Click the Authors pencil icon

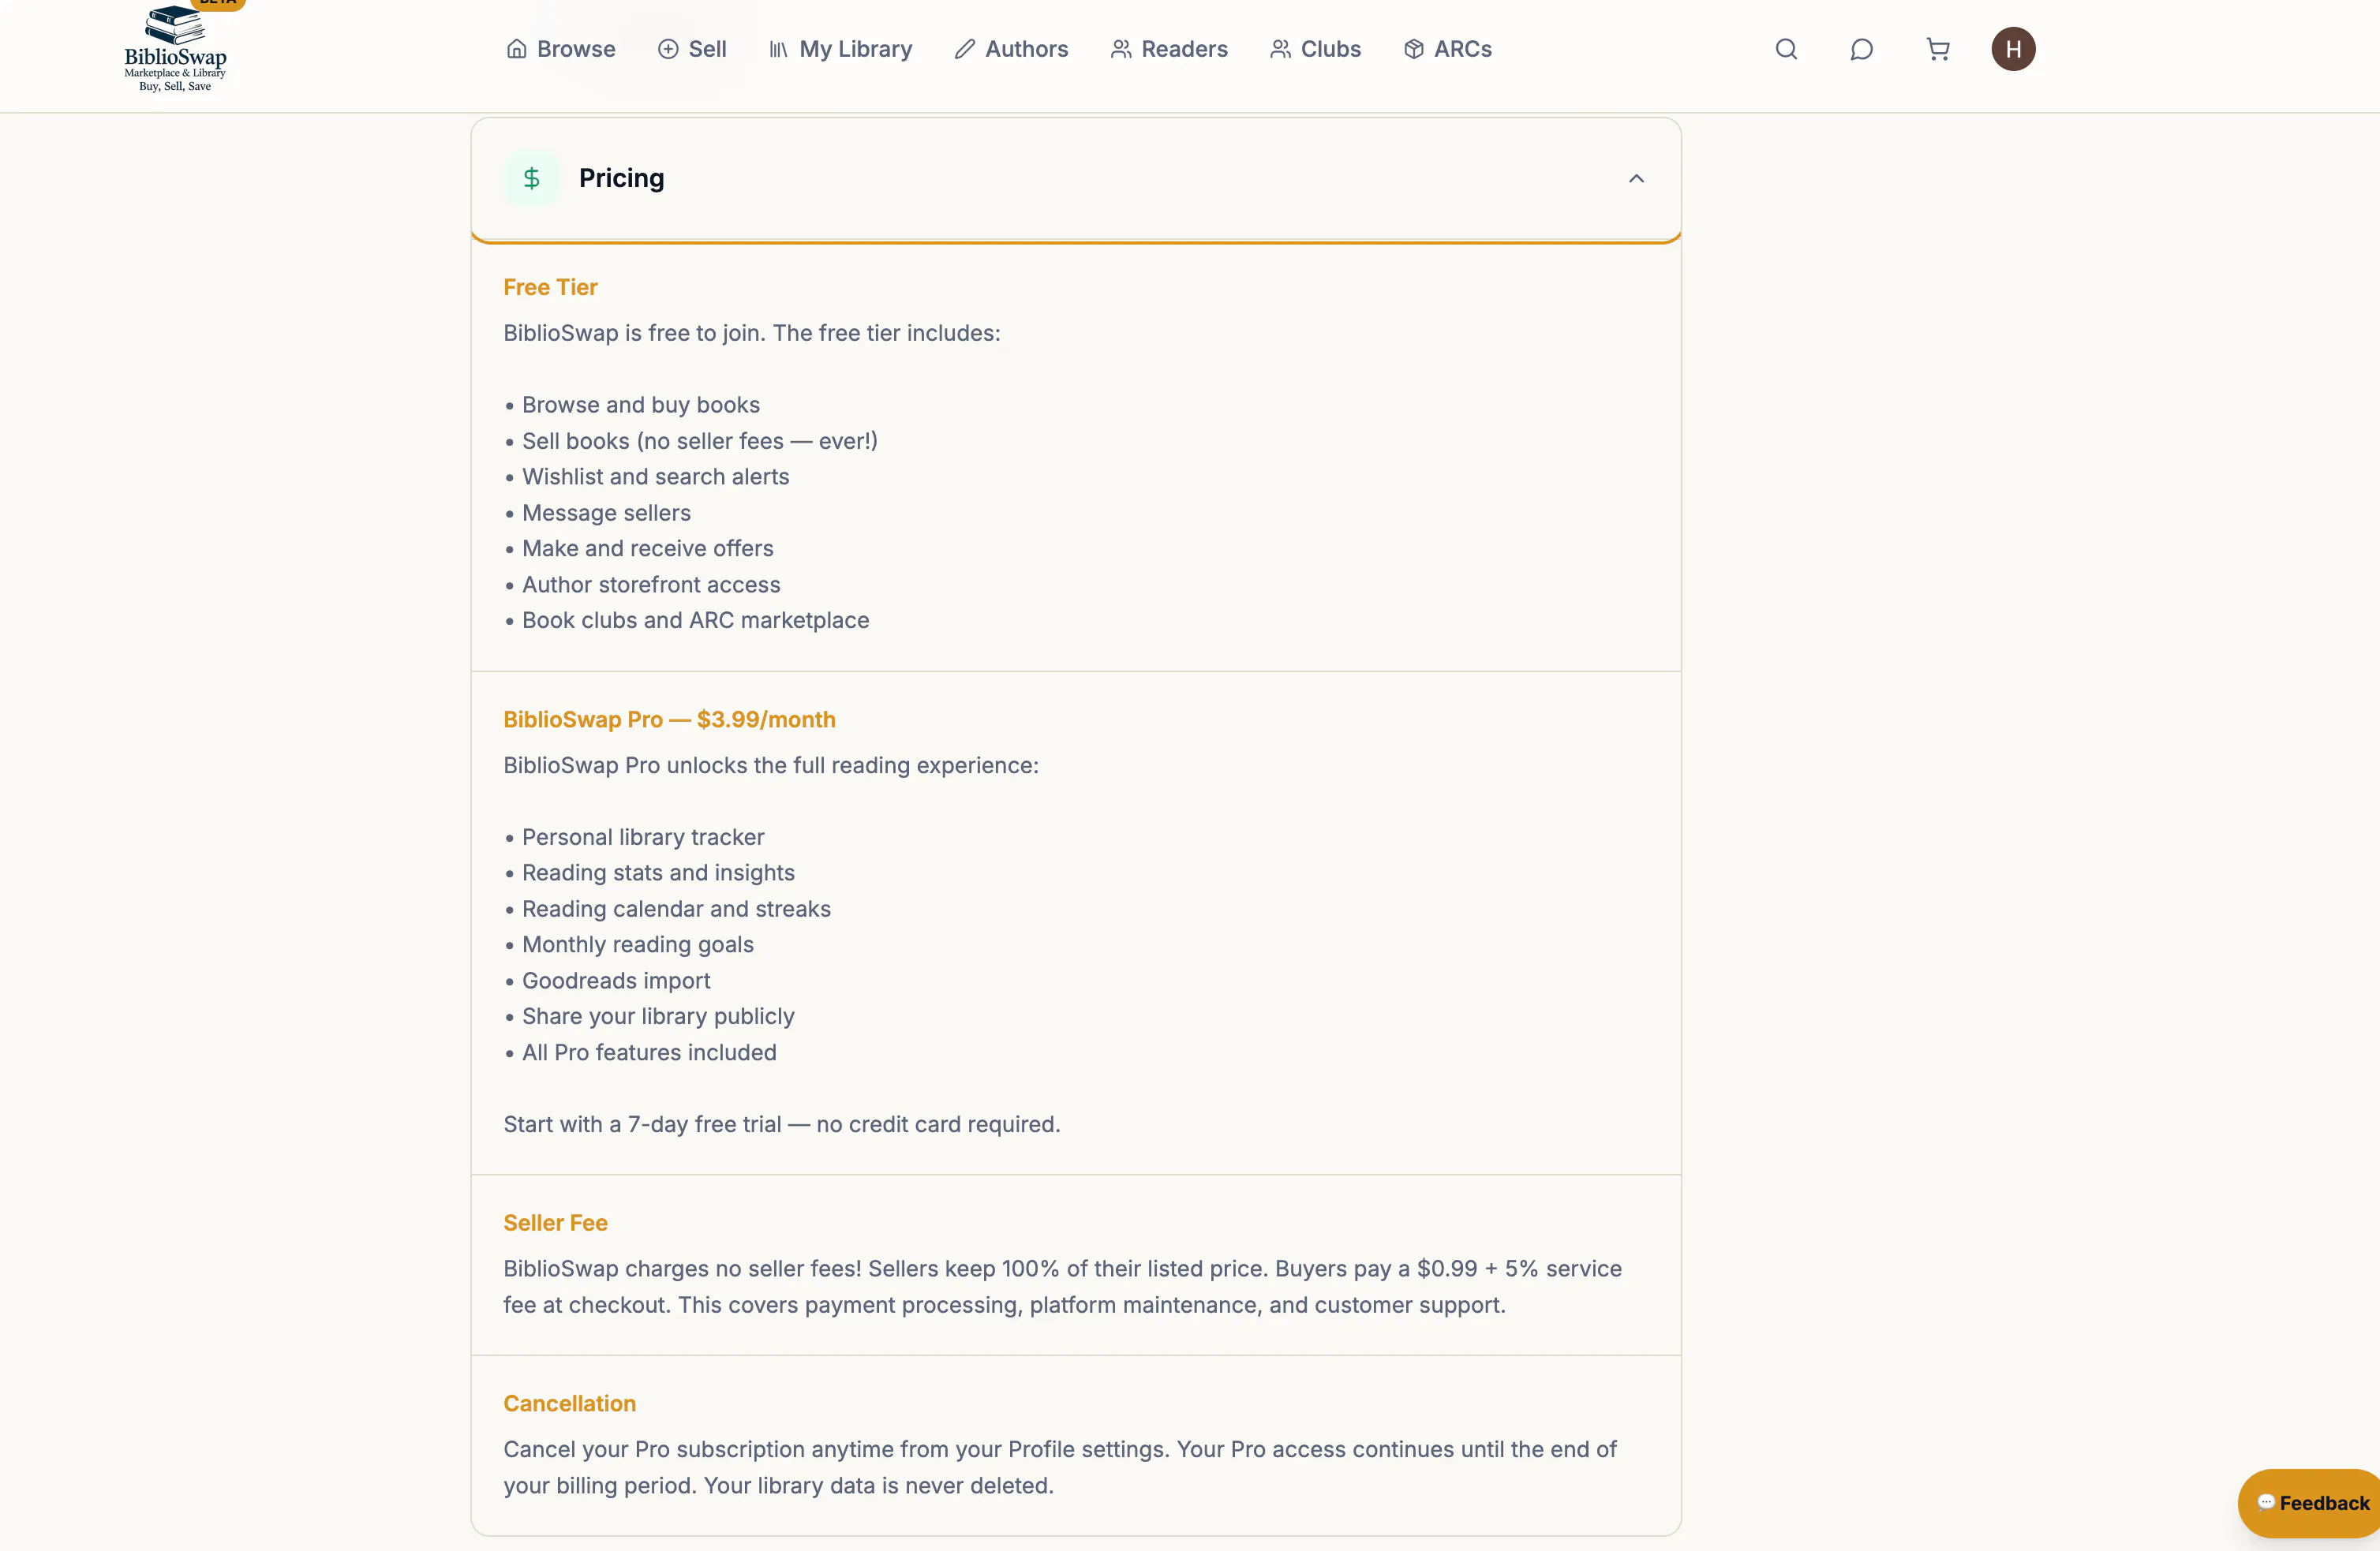(x=964, y=49)
